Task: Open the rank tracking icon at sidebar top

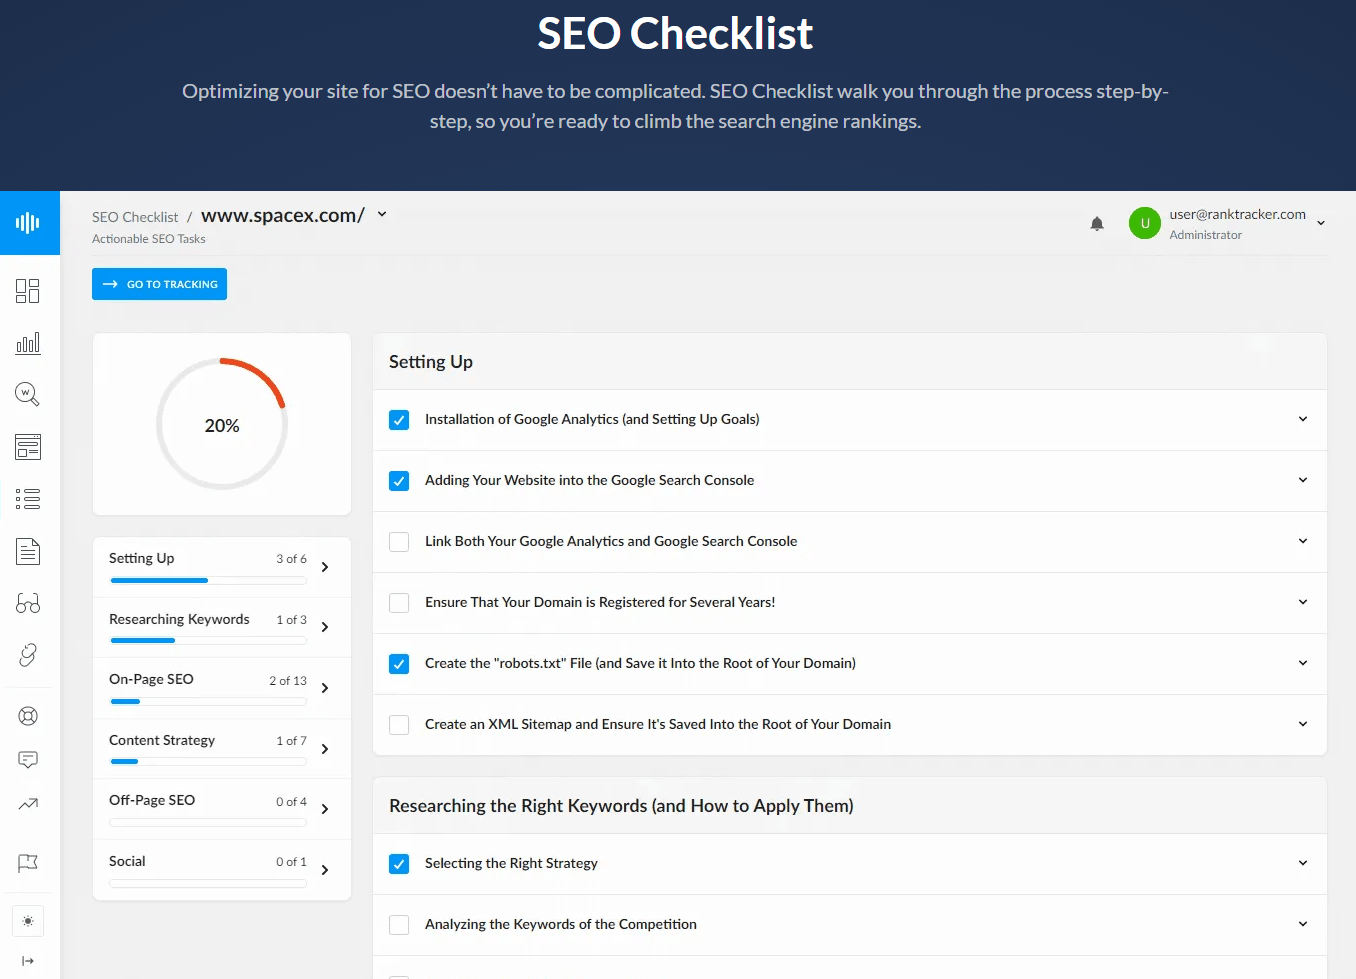Action: pyautogui.click(x=30, y=223)
